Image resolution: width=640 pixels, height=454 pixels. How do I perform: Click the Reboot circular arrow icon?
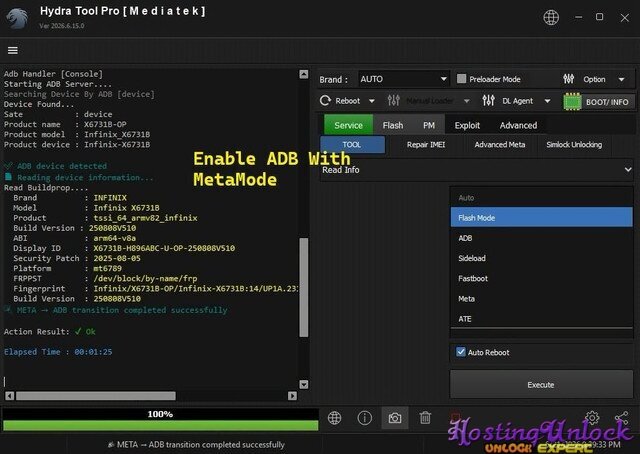[x=325, y=100]
